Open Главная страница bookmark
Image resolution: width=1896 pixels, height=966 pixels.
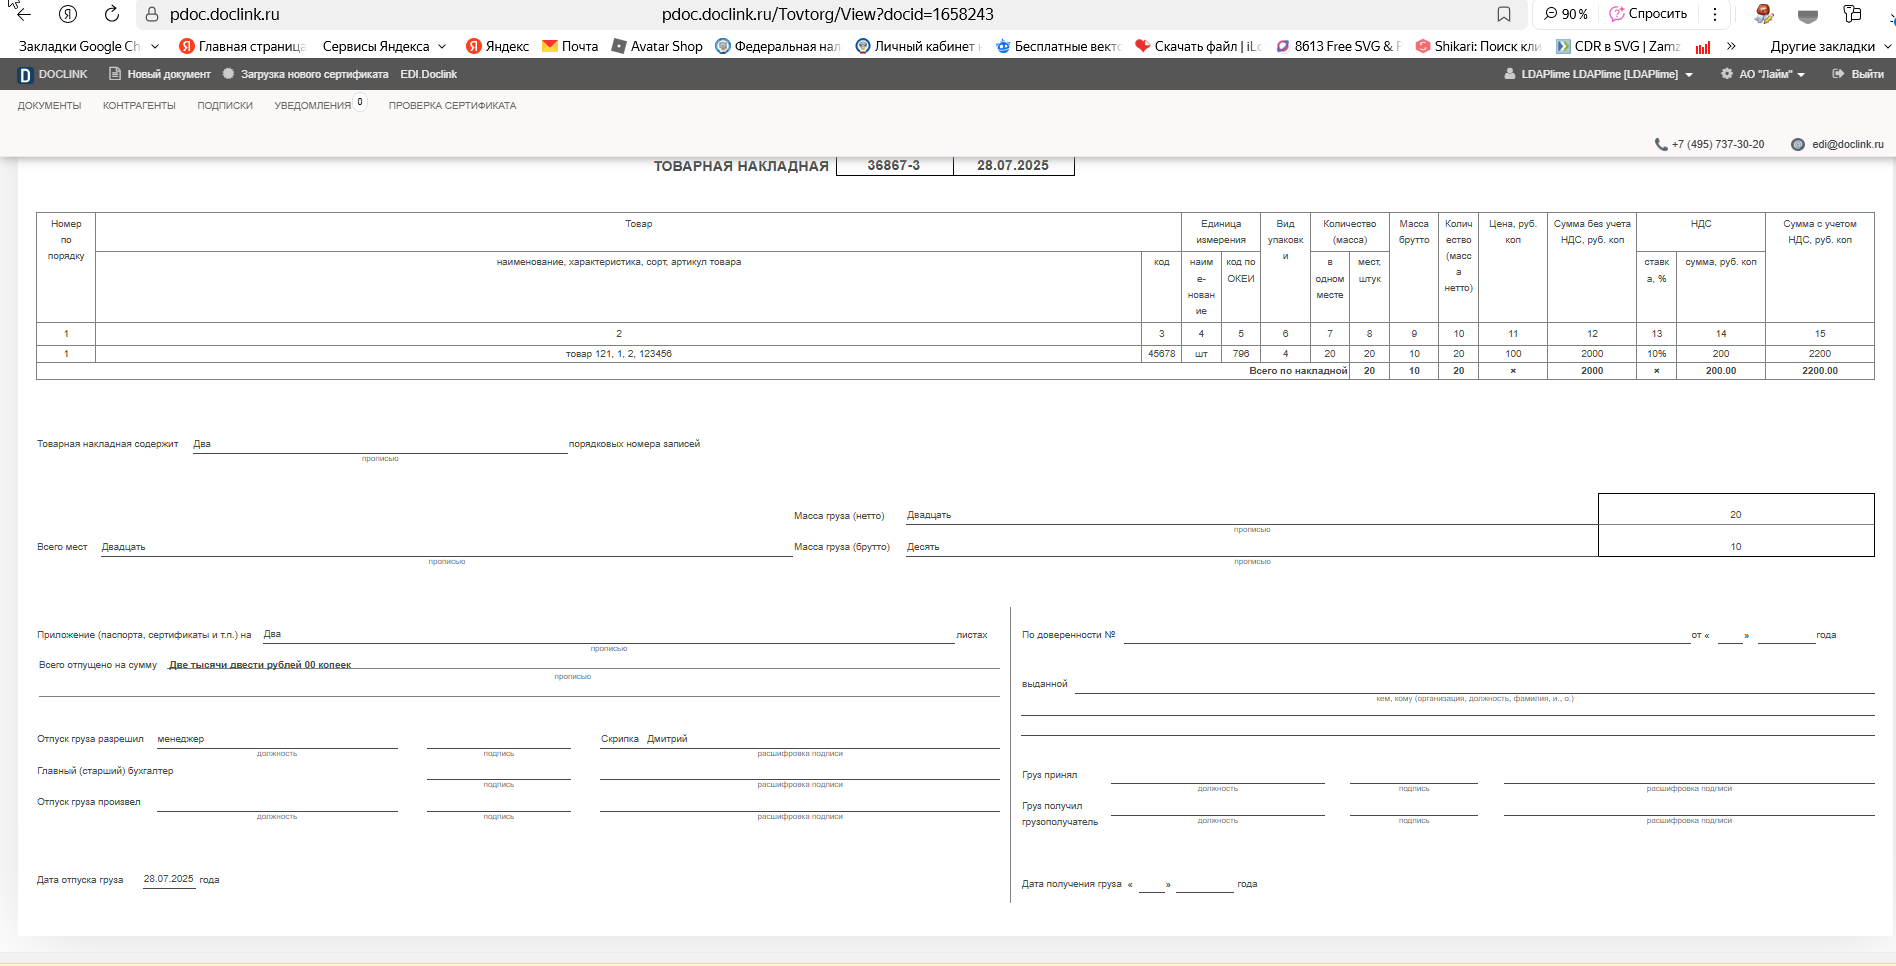click(241, 46)
